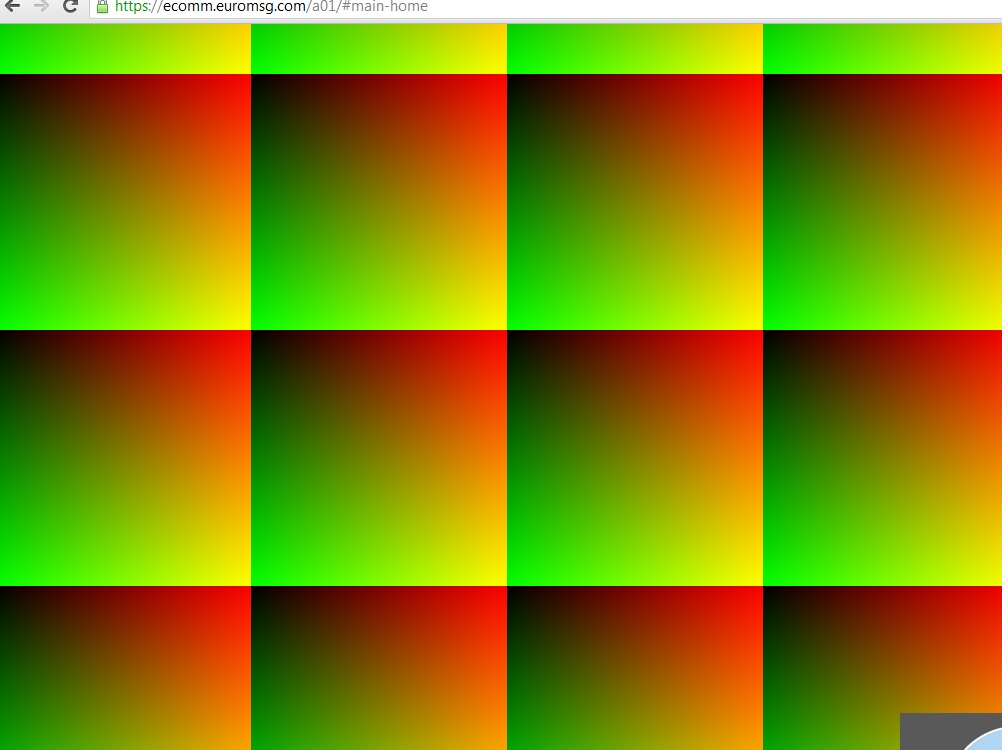
Task: Click the first full gradient tile in the third column
Action: [x=635, y=202]
